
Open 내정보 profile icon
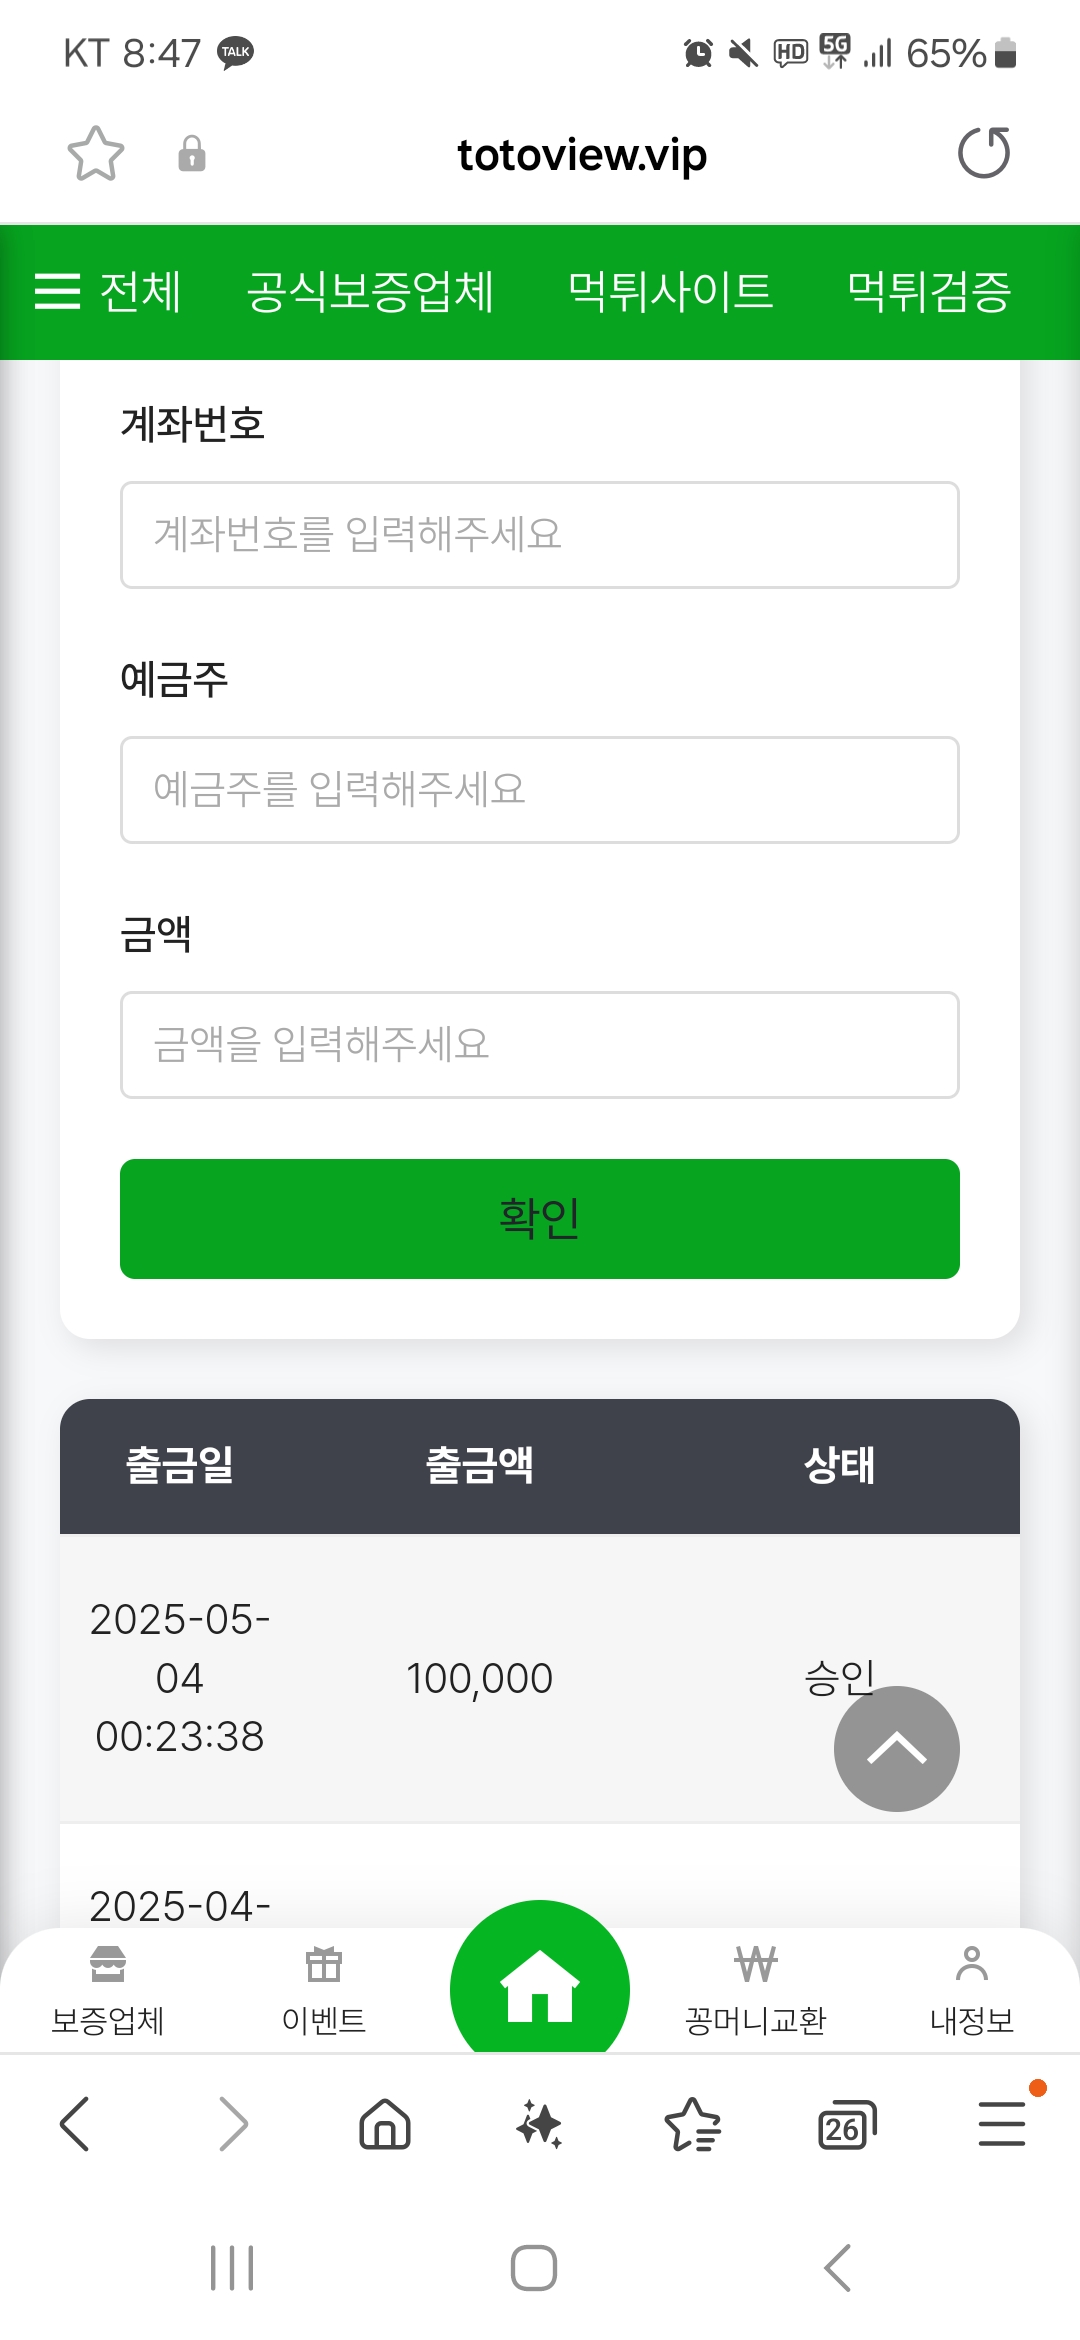[x=971, y=1990]
